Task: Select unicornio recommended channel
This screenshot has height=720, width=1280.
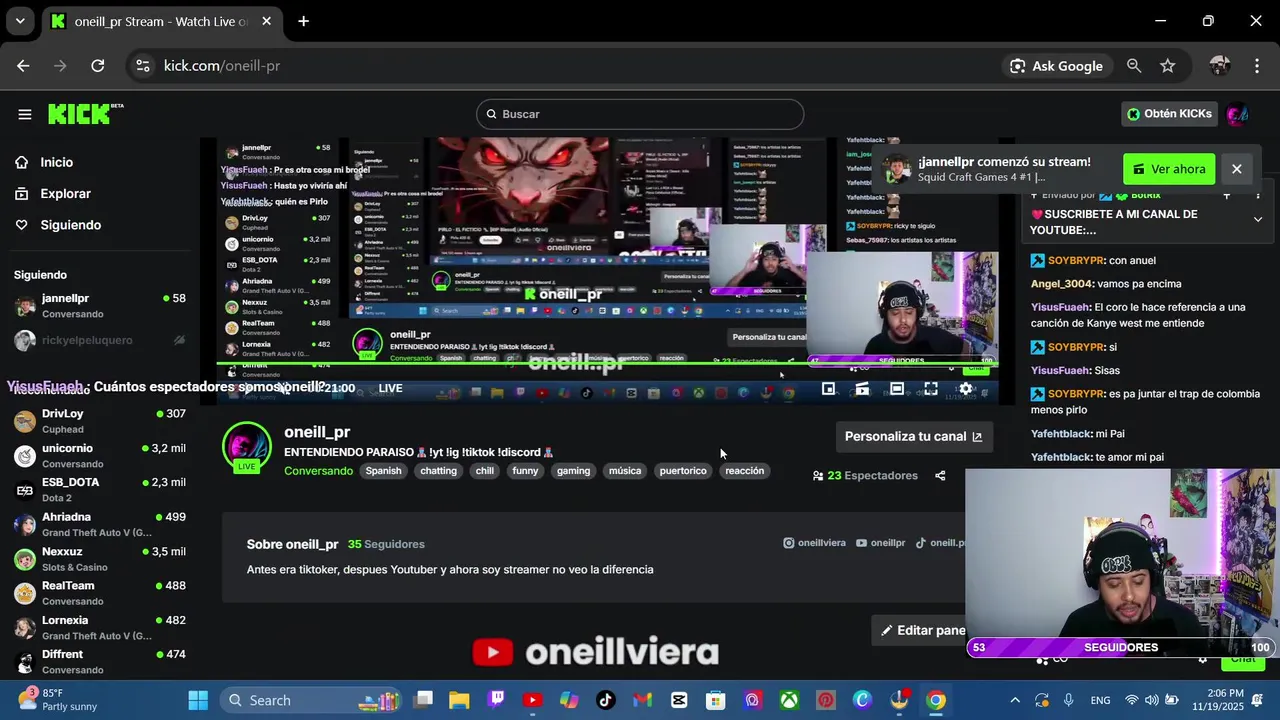Action: 100,455
